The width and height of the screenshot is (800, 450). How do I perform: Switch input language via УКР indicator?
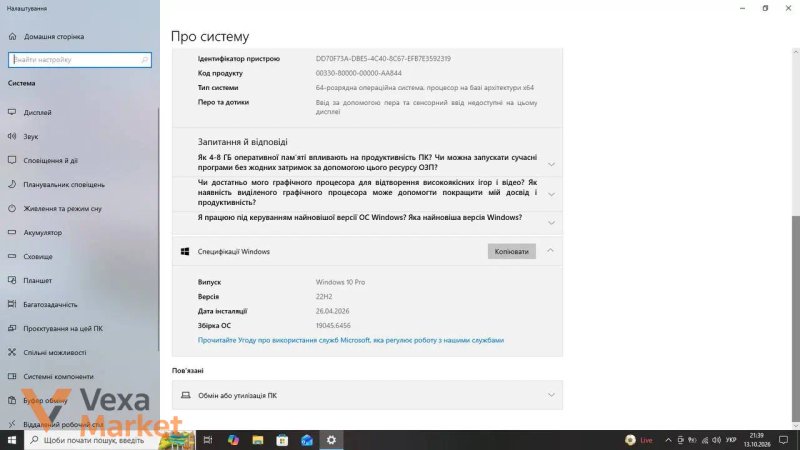pos(731,440)
